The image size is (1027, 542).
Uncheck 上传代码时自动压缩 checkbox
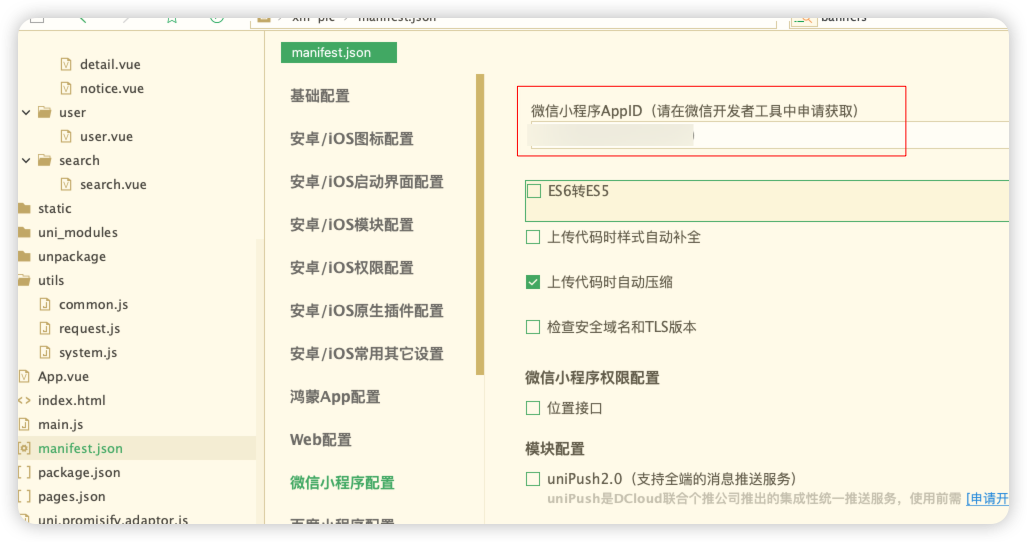tap(533, 282)
